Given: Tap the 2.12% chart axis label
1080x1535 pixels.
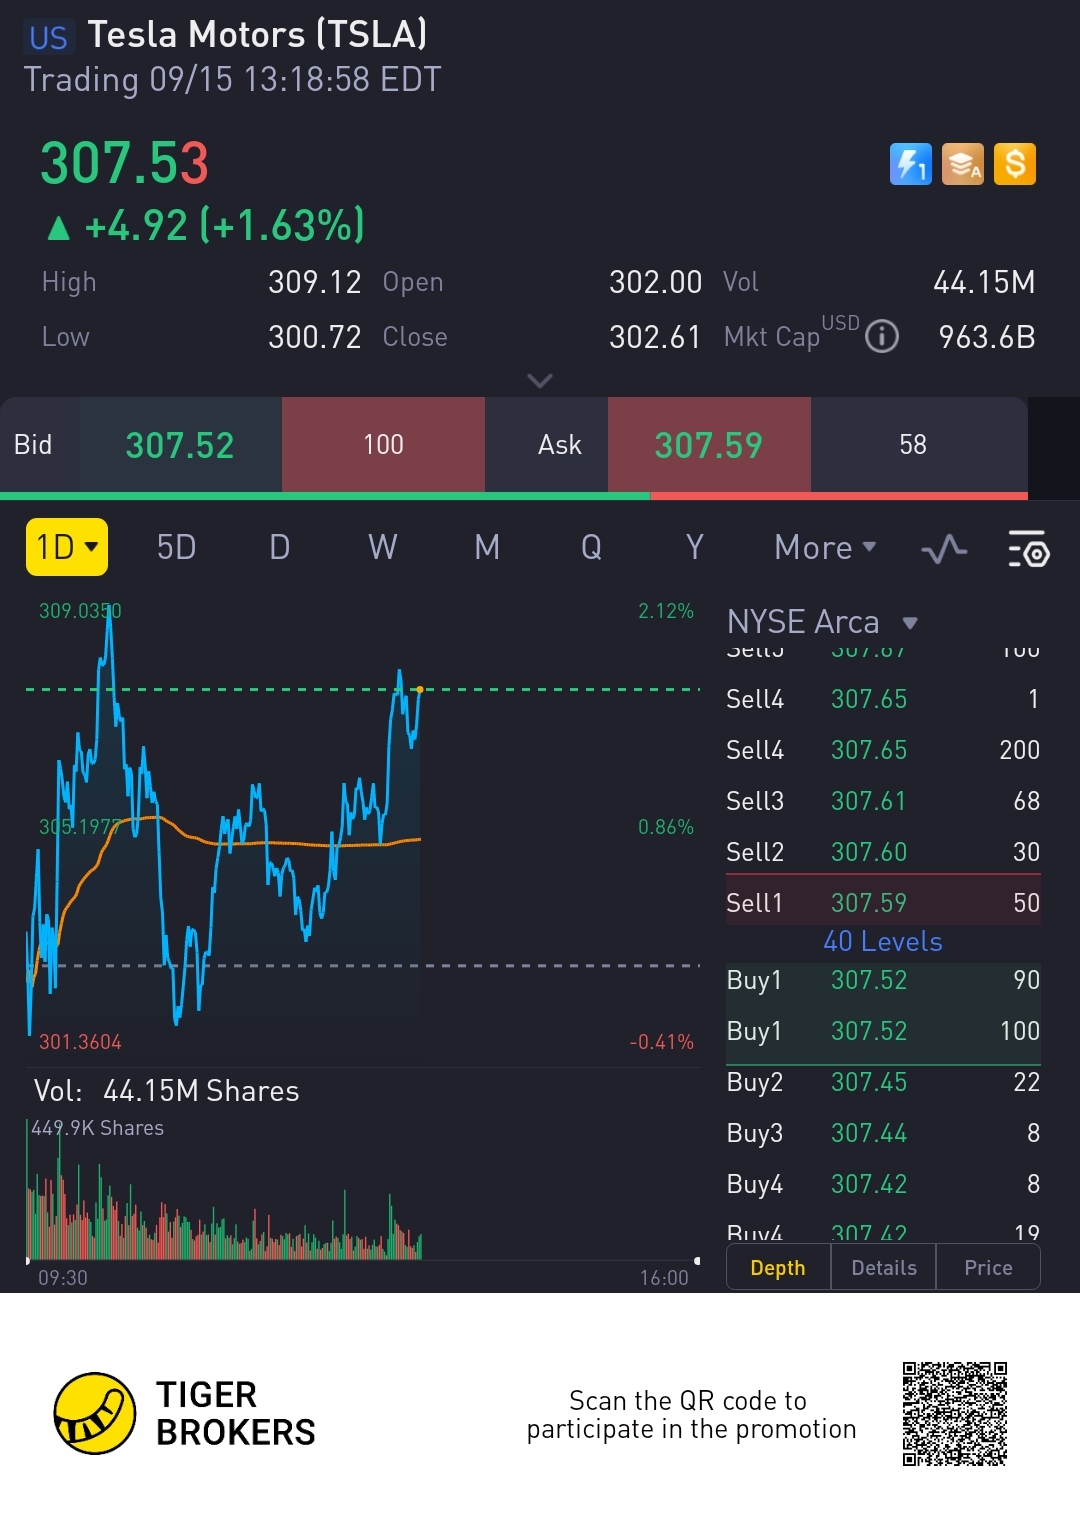Looking at the screenshot, I should tap(666, 610).
